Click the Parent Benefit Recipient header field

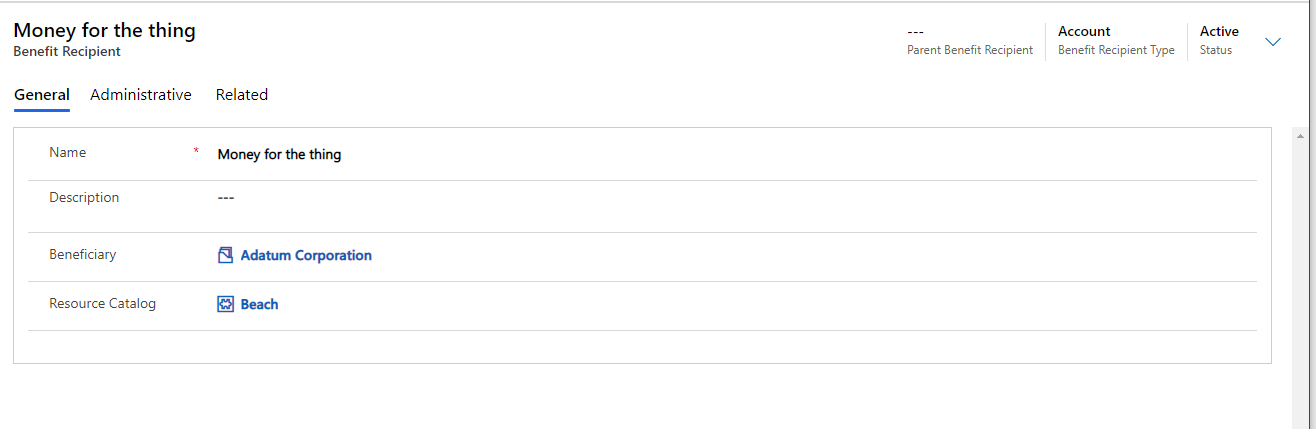point(969,41)
